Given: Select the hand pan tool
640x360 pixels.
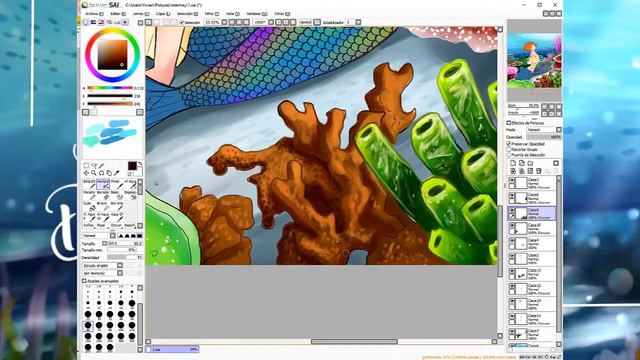Looking at the screenshot, I should (x=109, y=173).
